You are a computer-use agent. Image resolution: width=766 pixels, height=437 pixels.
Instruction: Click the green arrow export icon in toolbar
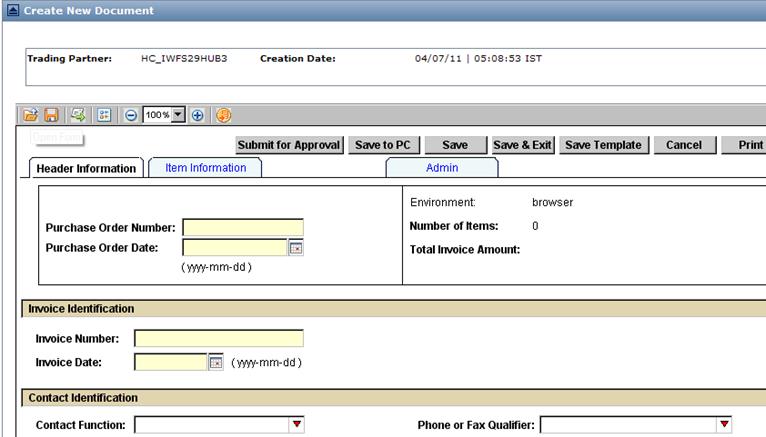tap(78, 115)
